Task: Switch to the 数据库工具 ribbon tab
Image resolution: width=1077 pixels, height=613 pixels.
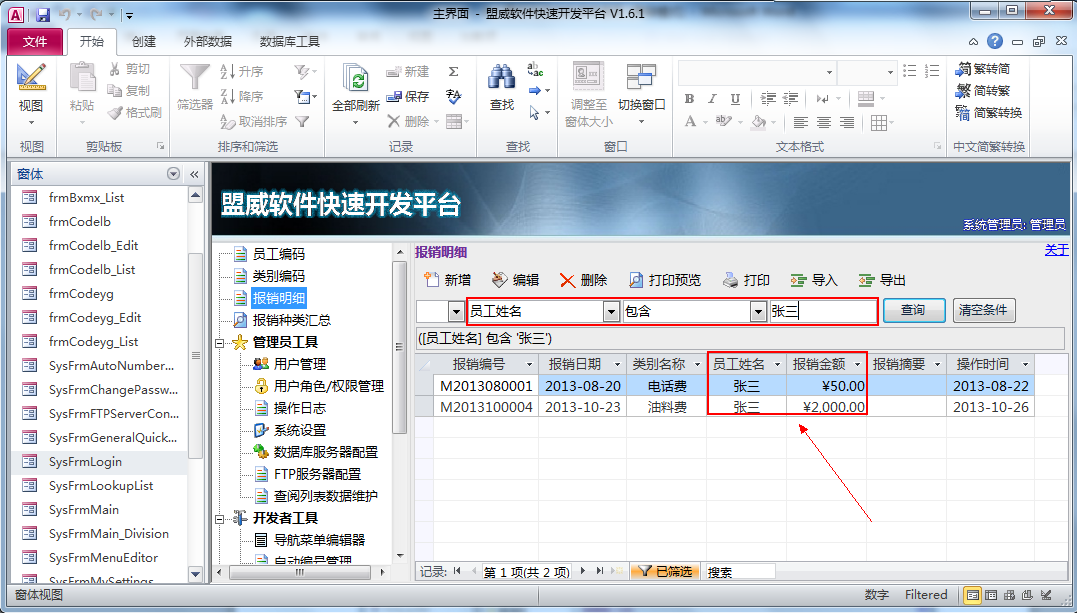Action: tap(289, 41)
